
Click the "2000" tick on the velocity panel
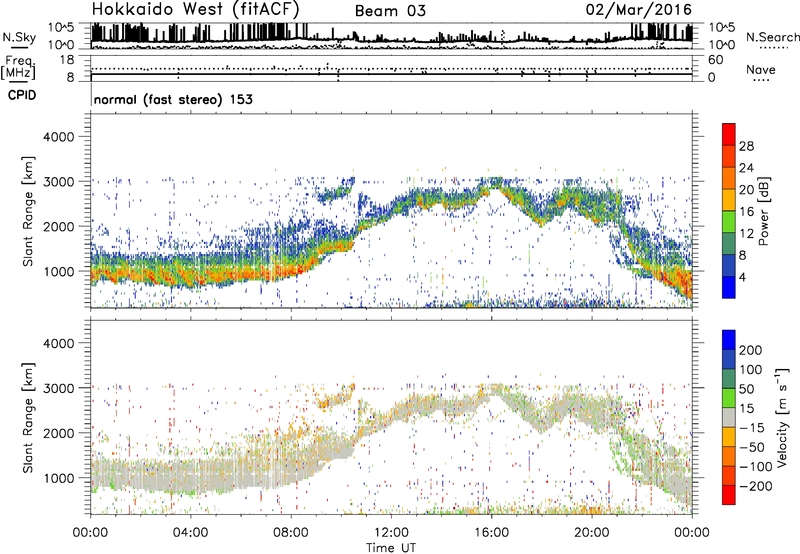58,433
